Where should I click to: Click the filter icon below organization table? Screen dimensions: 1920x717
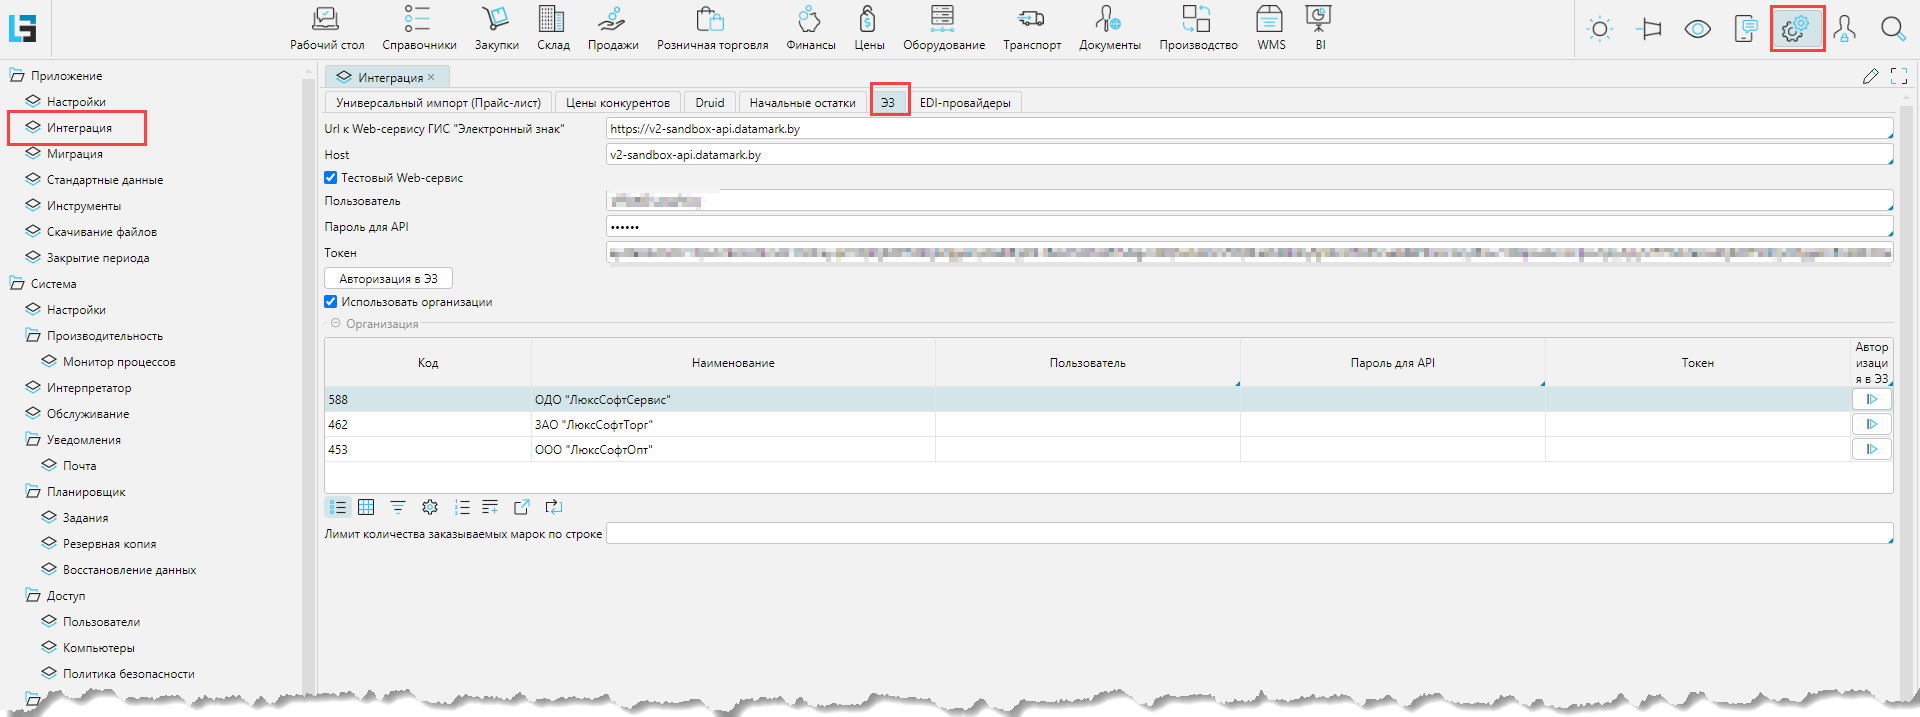click(x=398, y=507)
